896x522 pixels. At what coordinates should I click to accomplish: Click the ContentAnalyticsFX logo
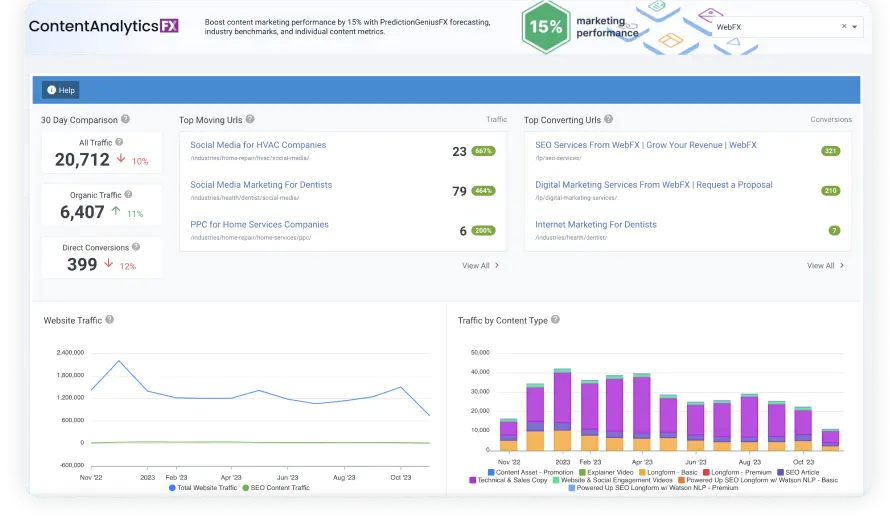(x=104, y=27)
